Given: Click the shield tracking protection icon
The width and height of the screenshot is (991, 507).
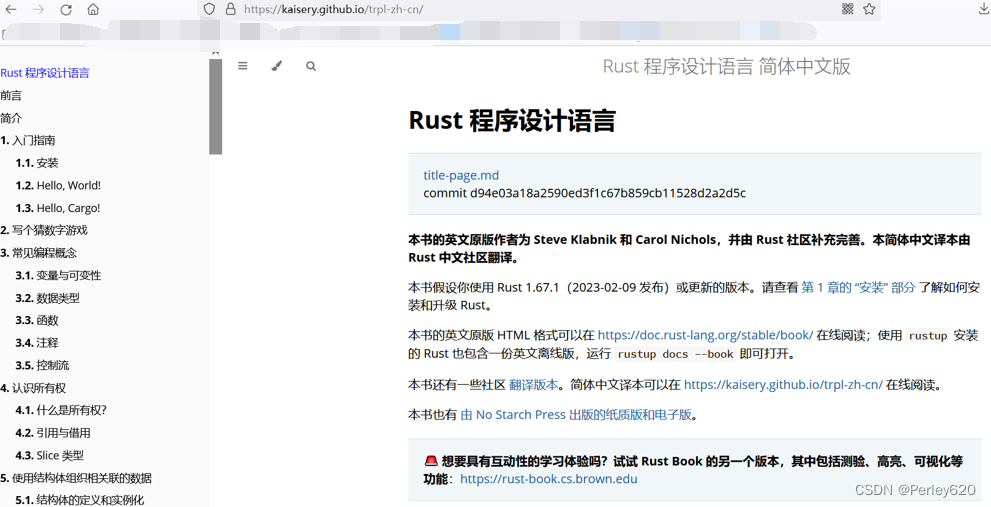Looking at the screenshot, I should click(210, 9).
